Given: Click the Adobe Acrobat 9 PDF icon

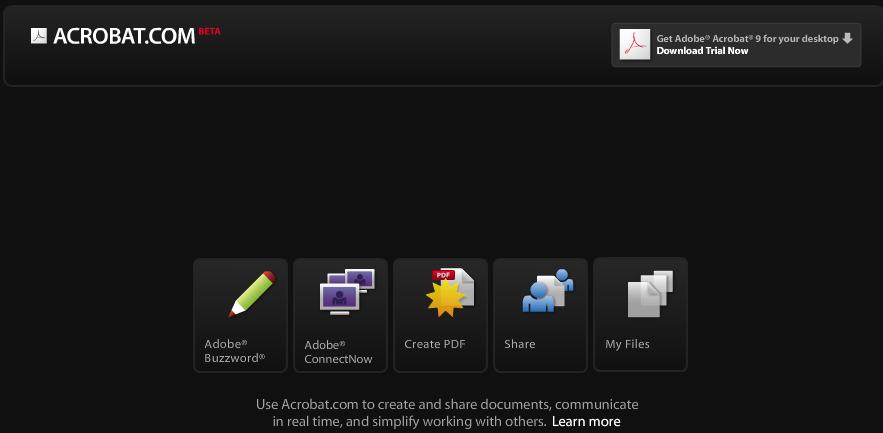Looking at the screenshot, I should 635,44.
